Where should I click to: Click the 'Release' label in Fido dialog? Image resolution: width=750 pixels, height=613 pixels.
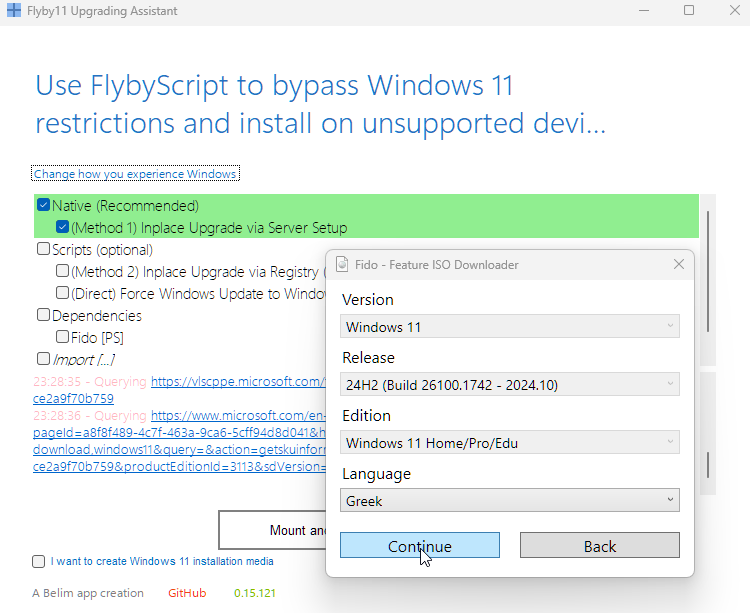(x=368, y=358)
